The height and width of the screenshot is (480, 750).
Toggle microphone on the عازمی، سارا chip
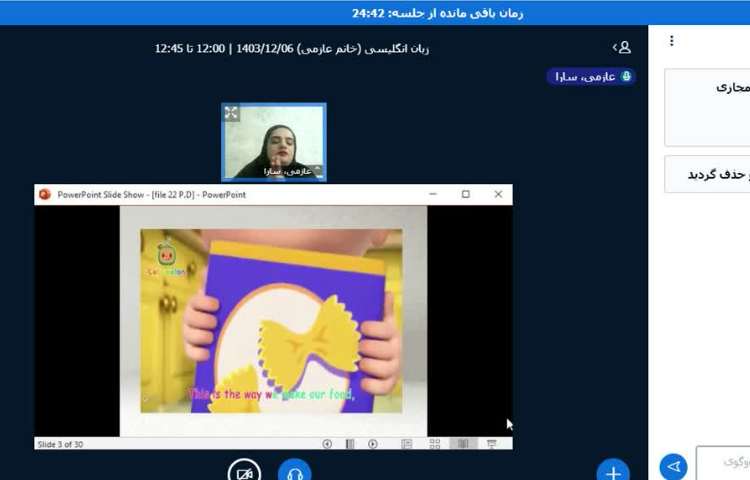tap(626, 76)
